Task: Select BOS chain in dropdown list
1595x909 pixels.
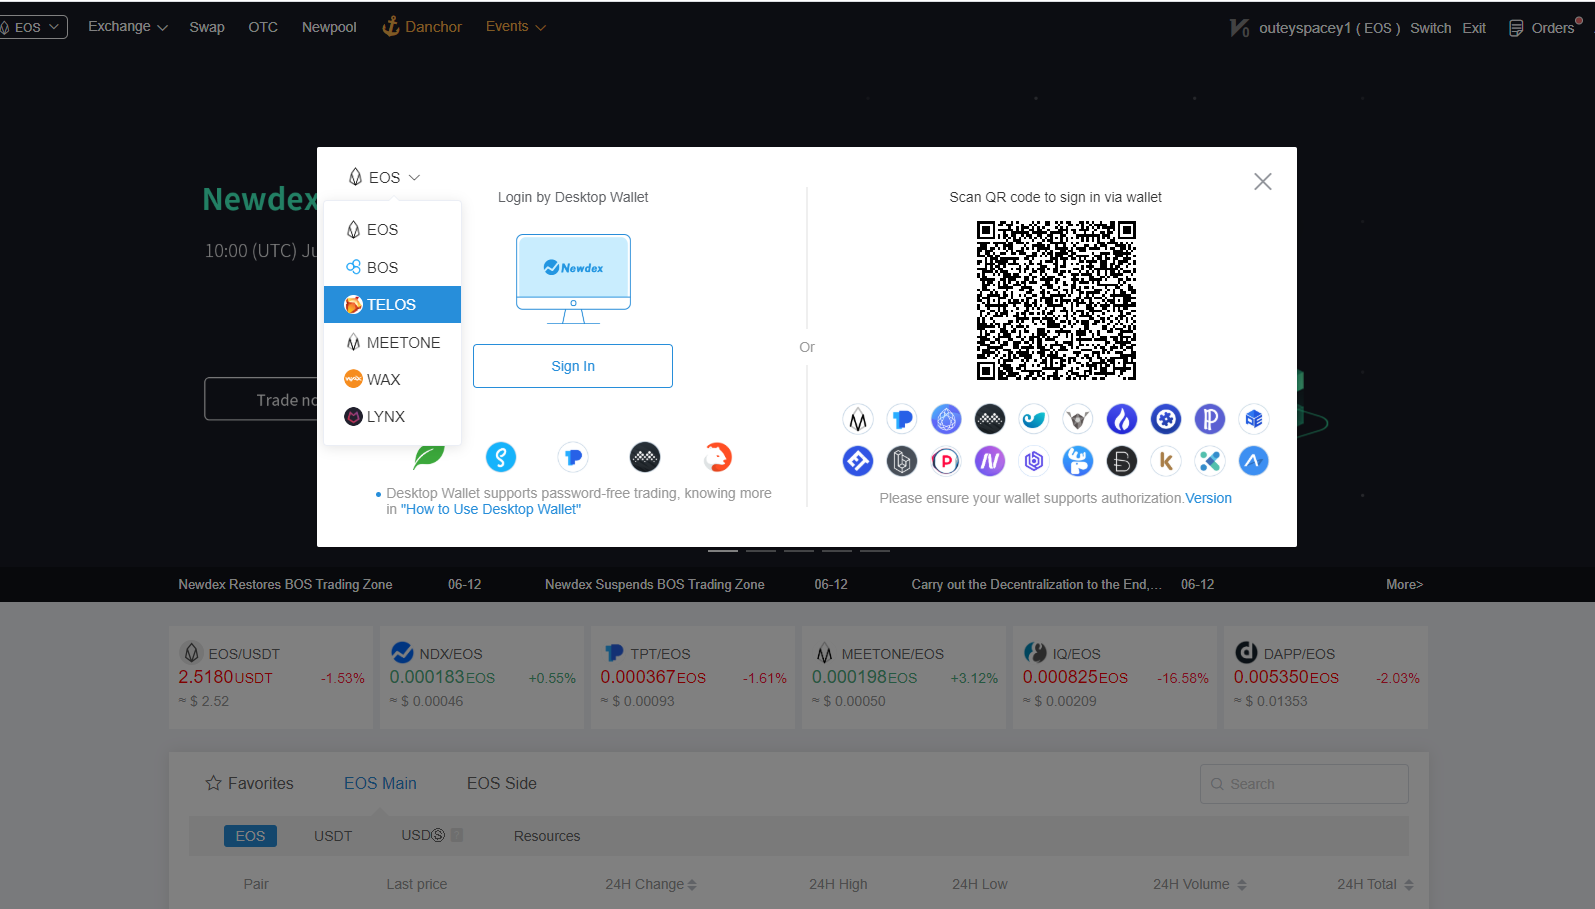Action: point(392,267)
